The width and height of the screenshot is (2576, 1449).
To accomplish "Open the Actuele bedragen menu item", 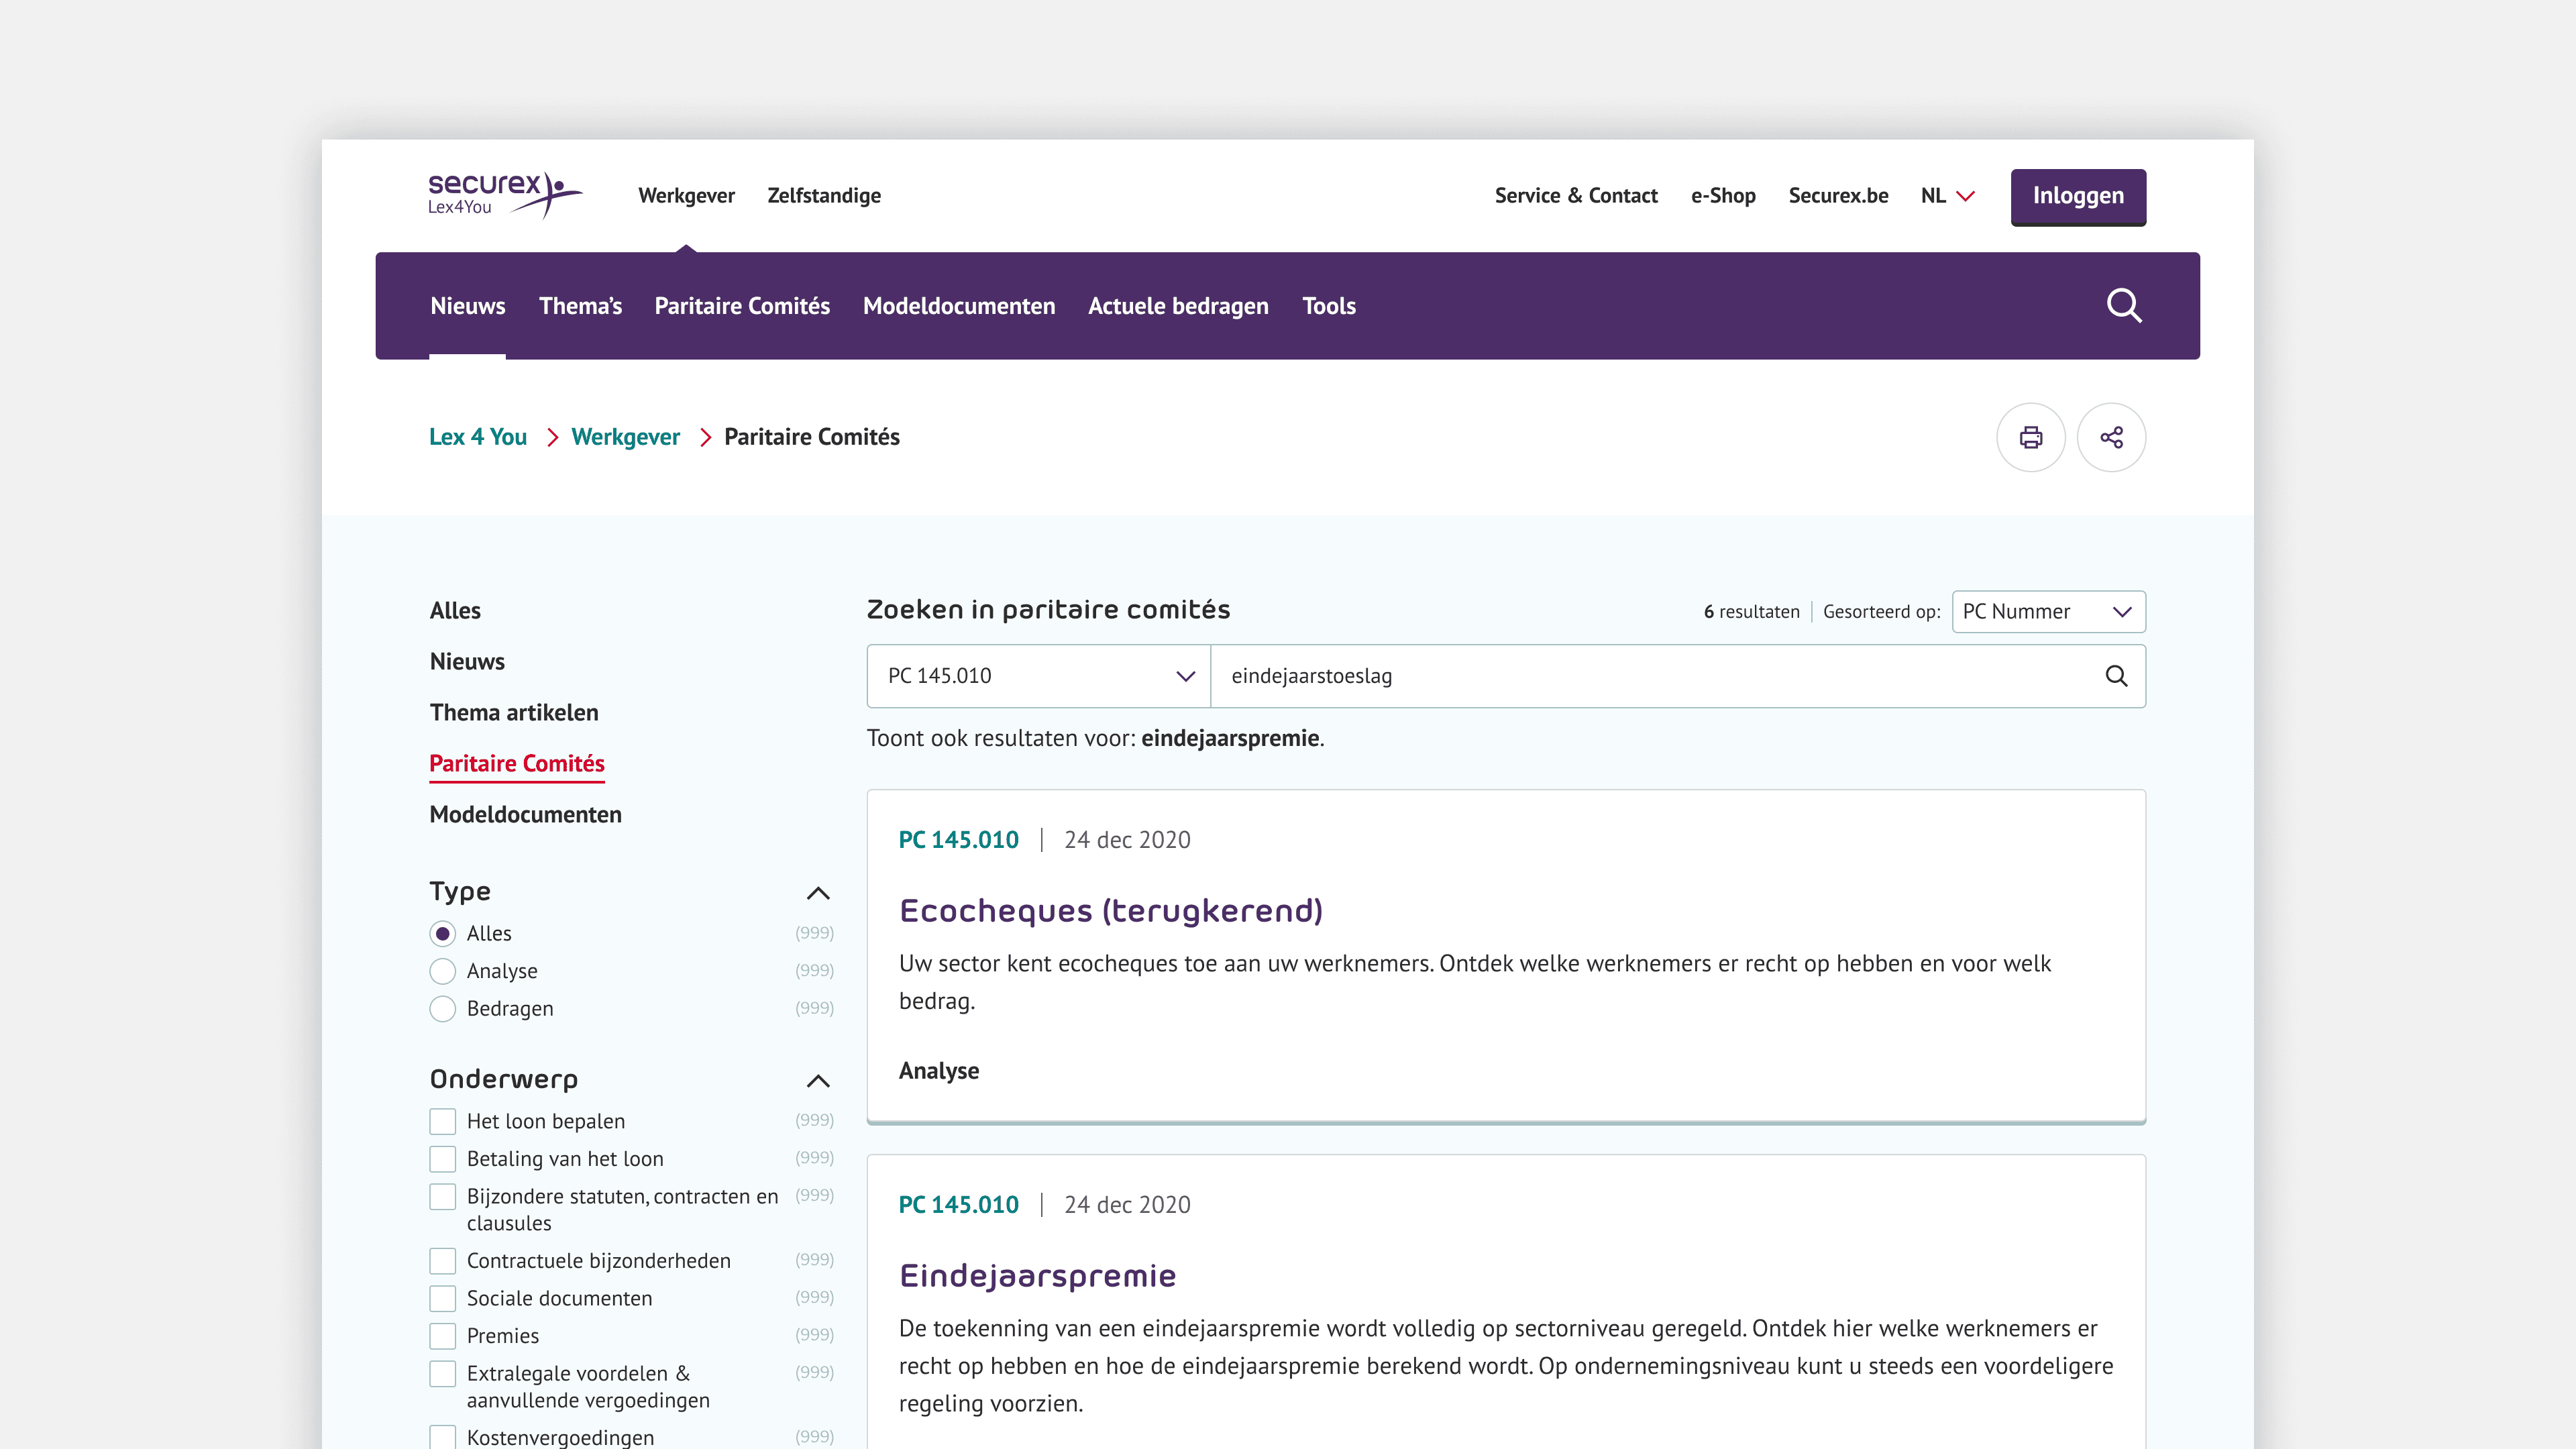I will 1177,306.
